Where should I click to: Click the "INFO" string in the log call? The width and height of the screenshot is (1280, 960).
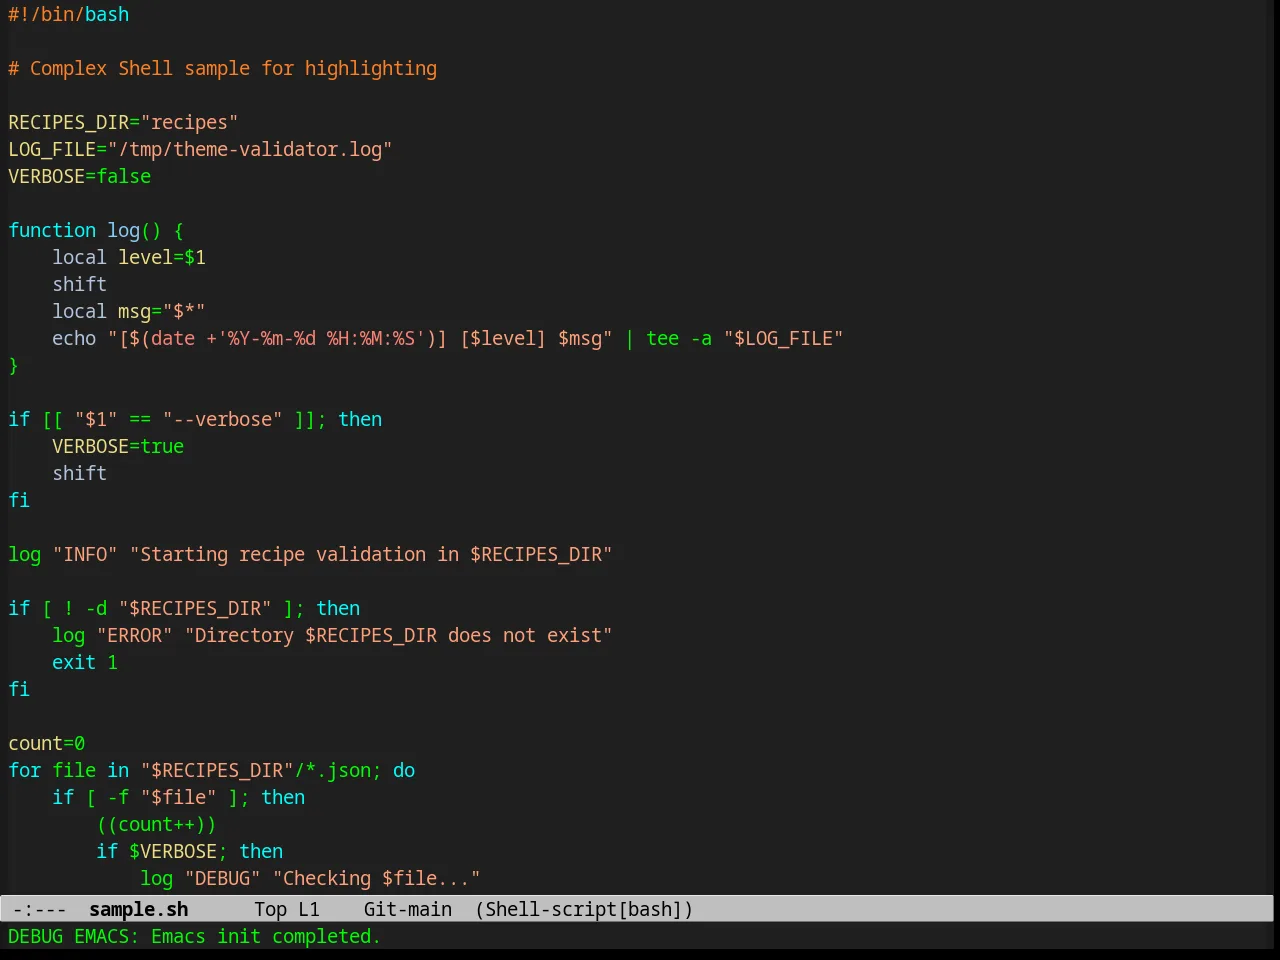coord(85,554)
